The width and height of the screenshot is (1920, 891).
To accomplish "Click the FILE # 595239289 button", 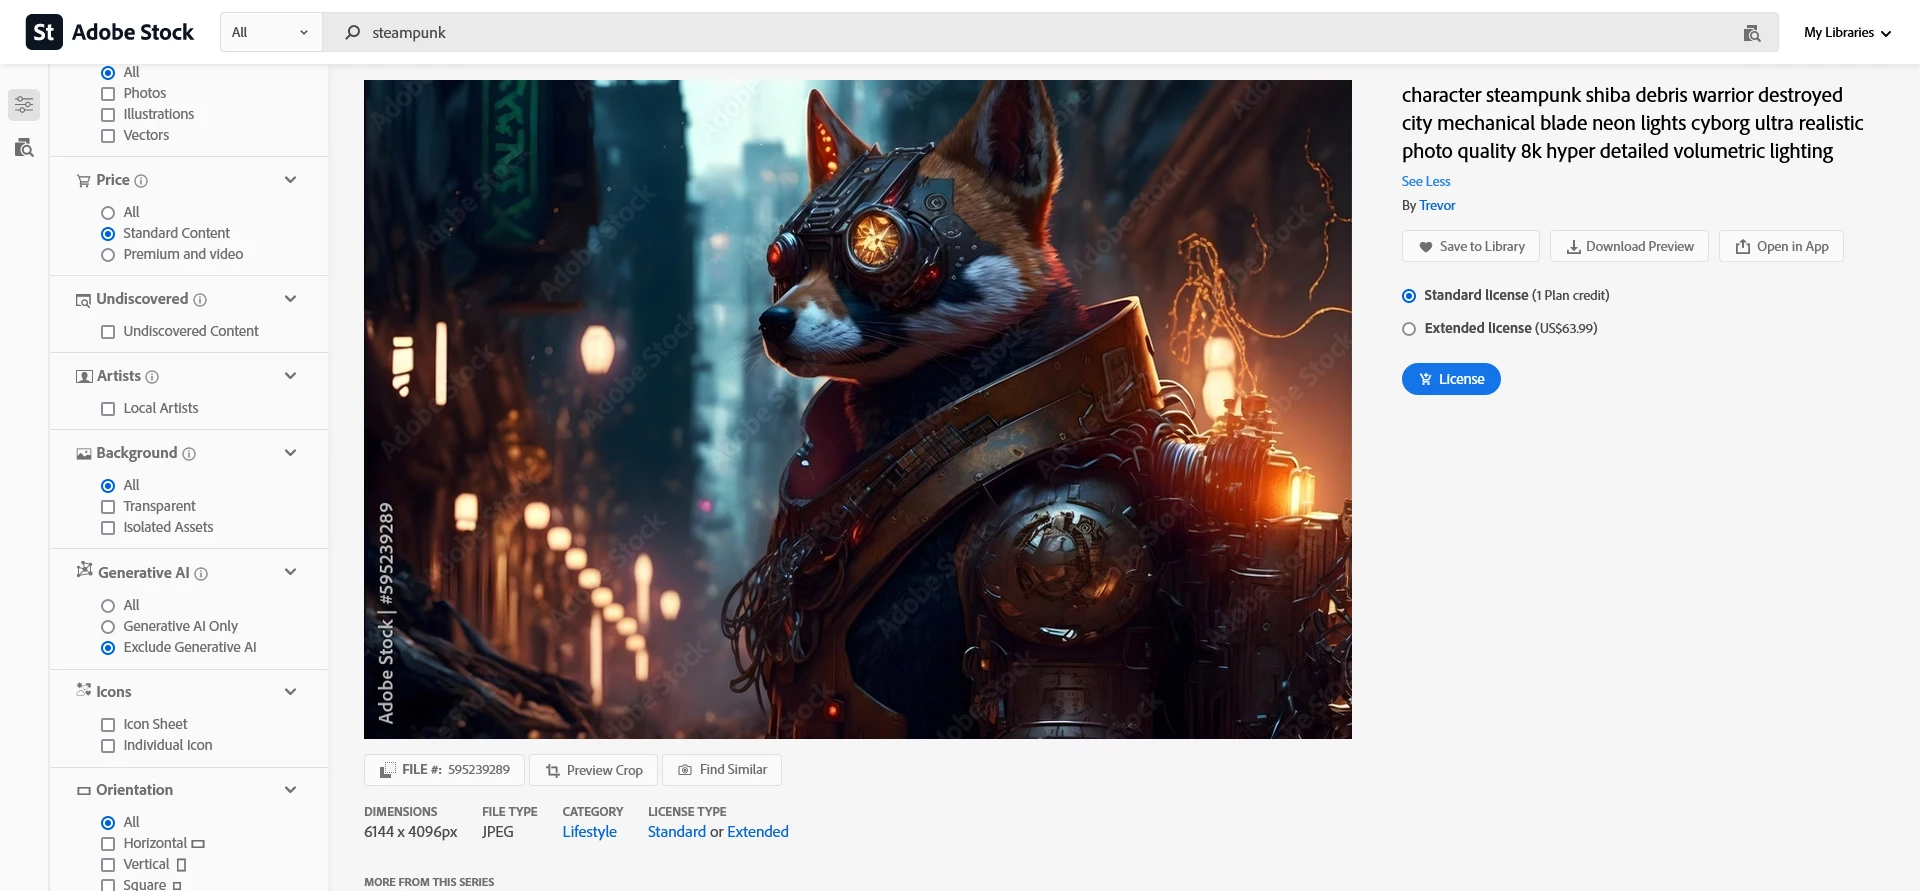I will 445,770.
